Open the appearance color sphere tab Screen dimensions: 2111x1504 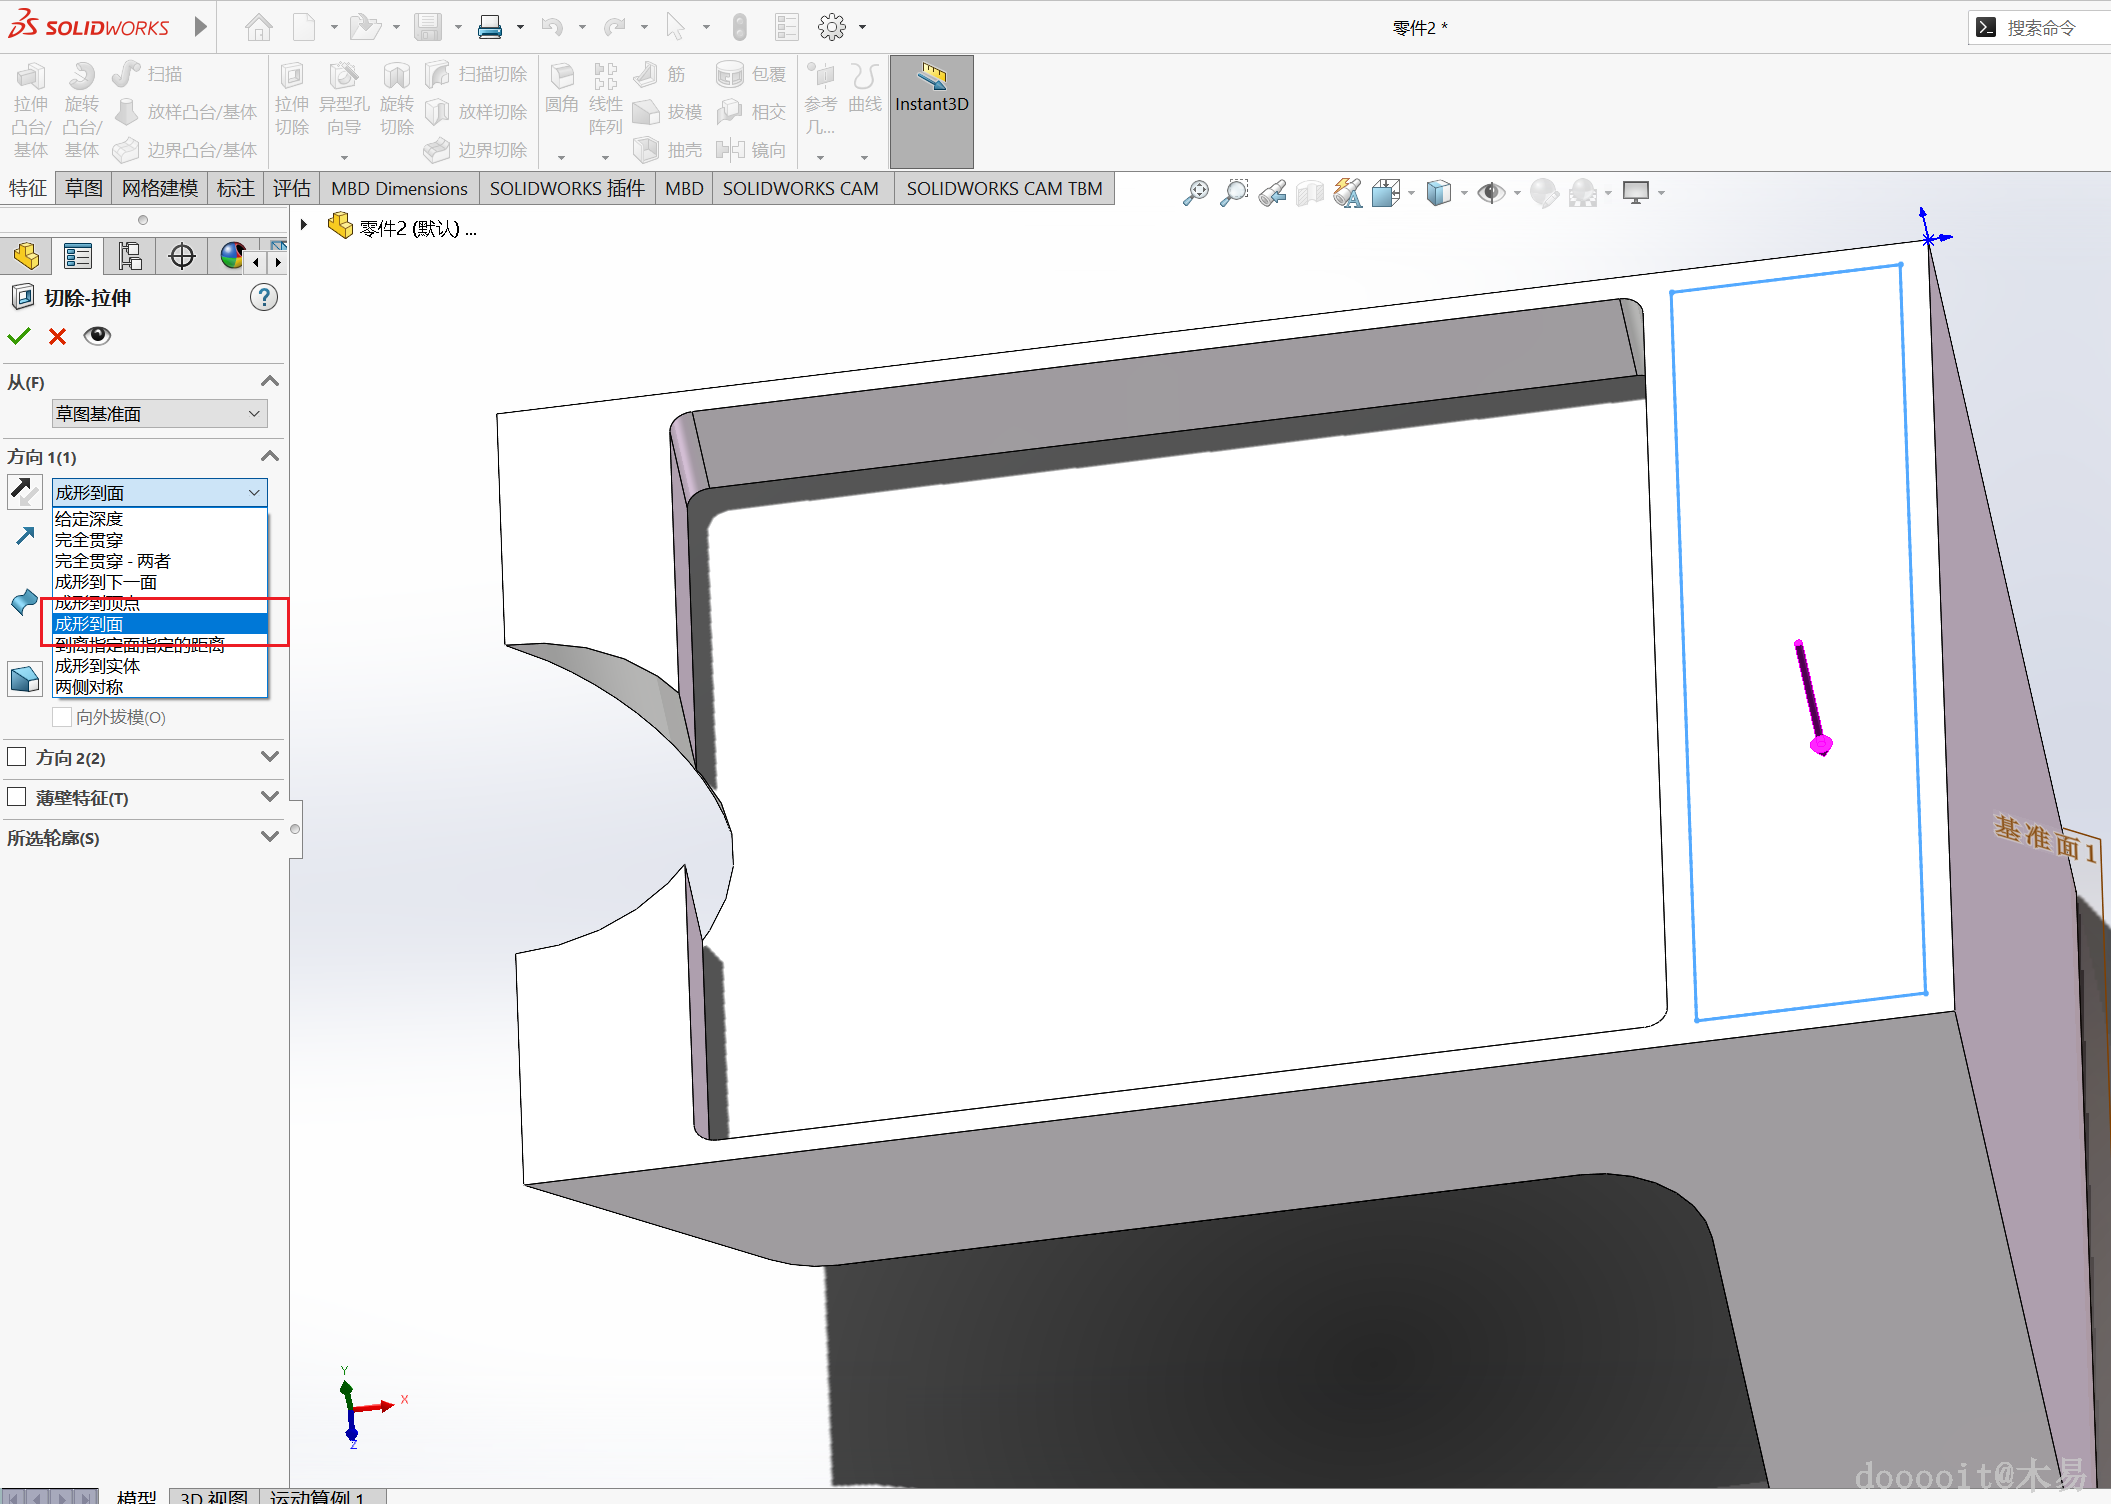tap(232, 256)
